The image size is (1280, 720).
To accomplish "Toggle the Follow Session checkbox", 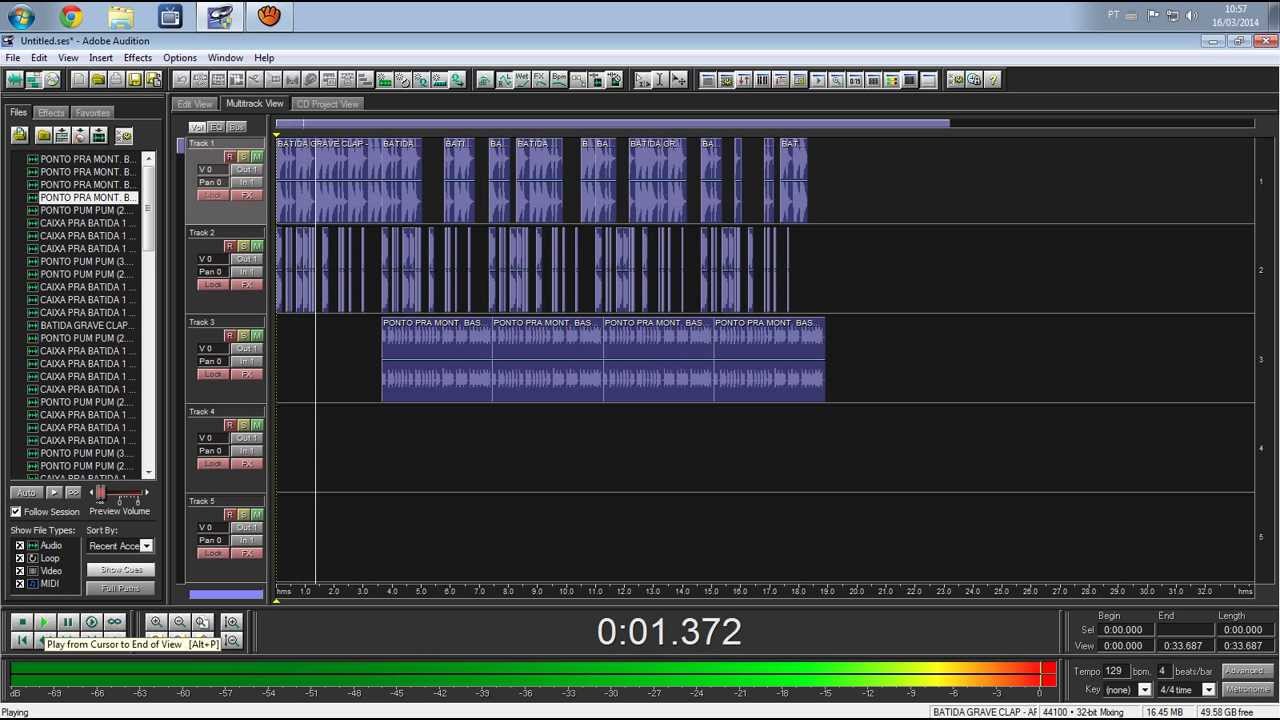I will (15, 511).
